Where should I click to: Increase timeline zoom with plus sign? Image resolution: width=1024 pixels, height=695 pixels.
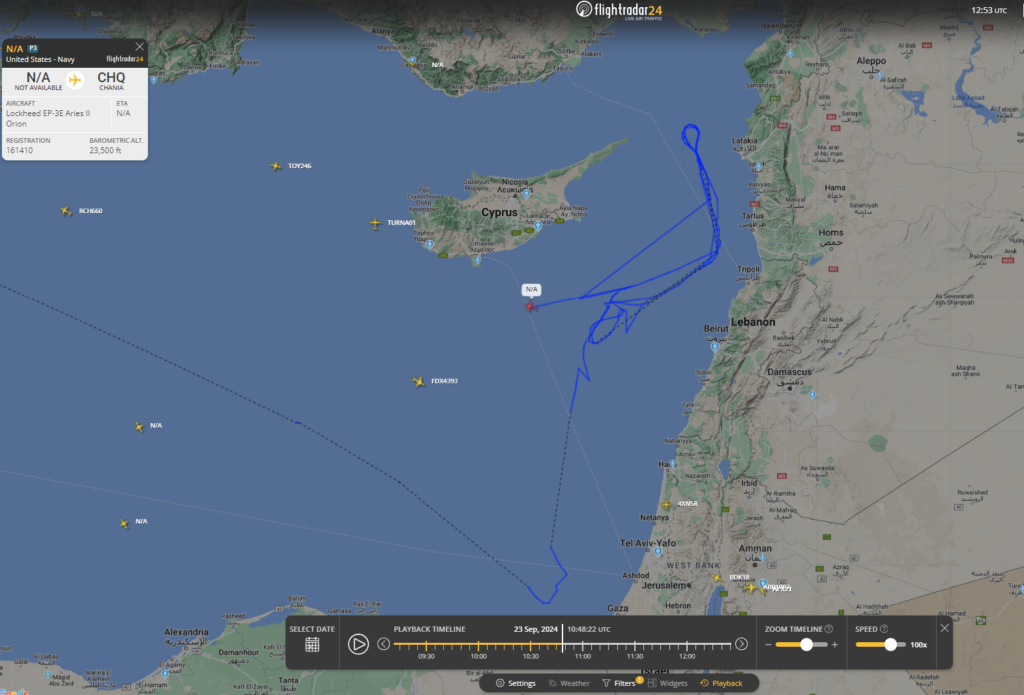835,645
